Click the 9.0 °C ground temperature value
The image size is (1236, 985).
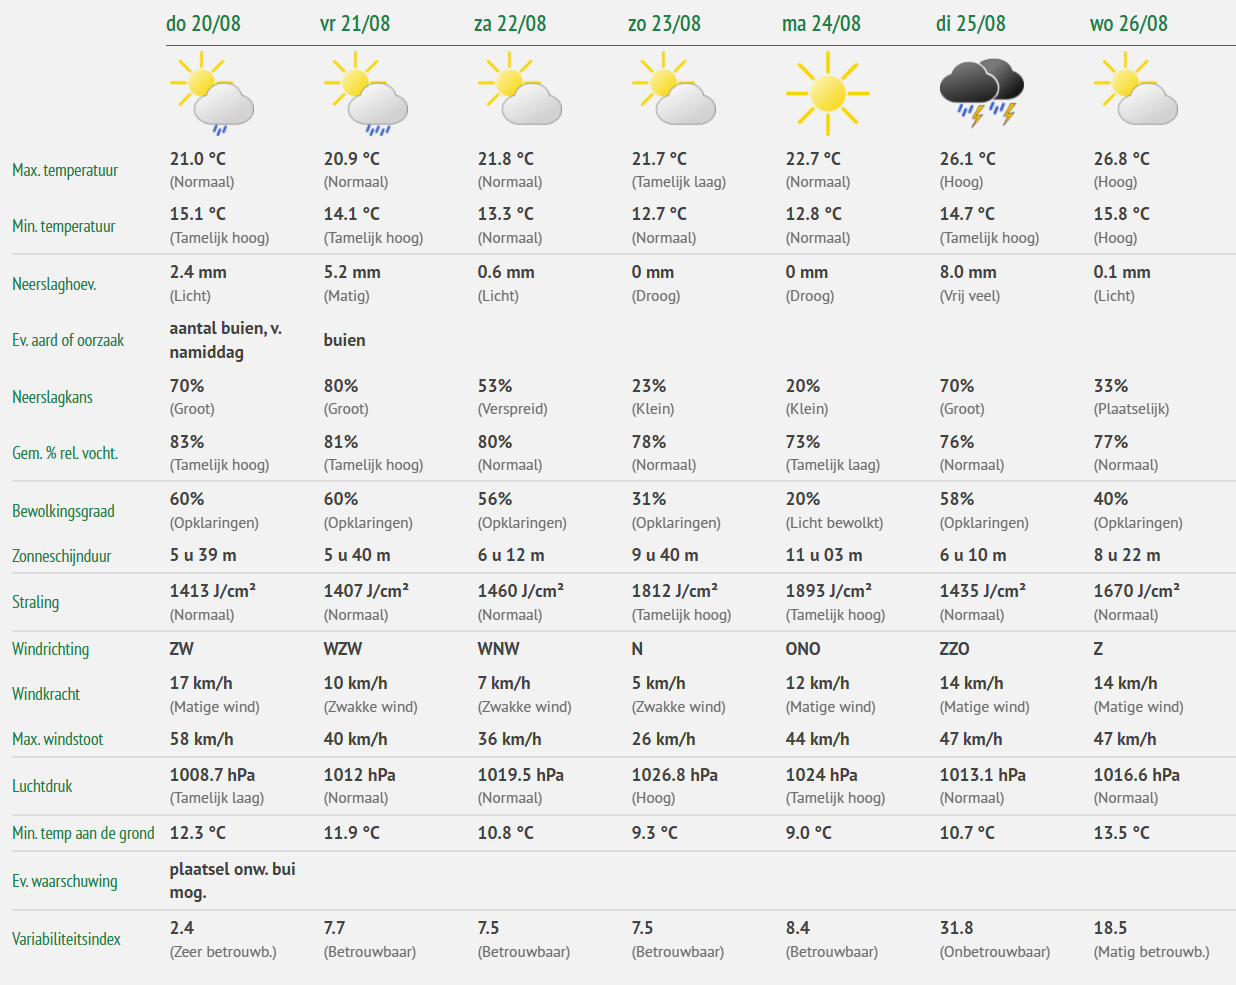click(x=808, y=833)
